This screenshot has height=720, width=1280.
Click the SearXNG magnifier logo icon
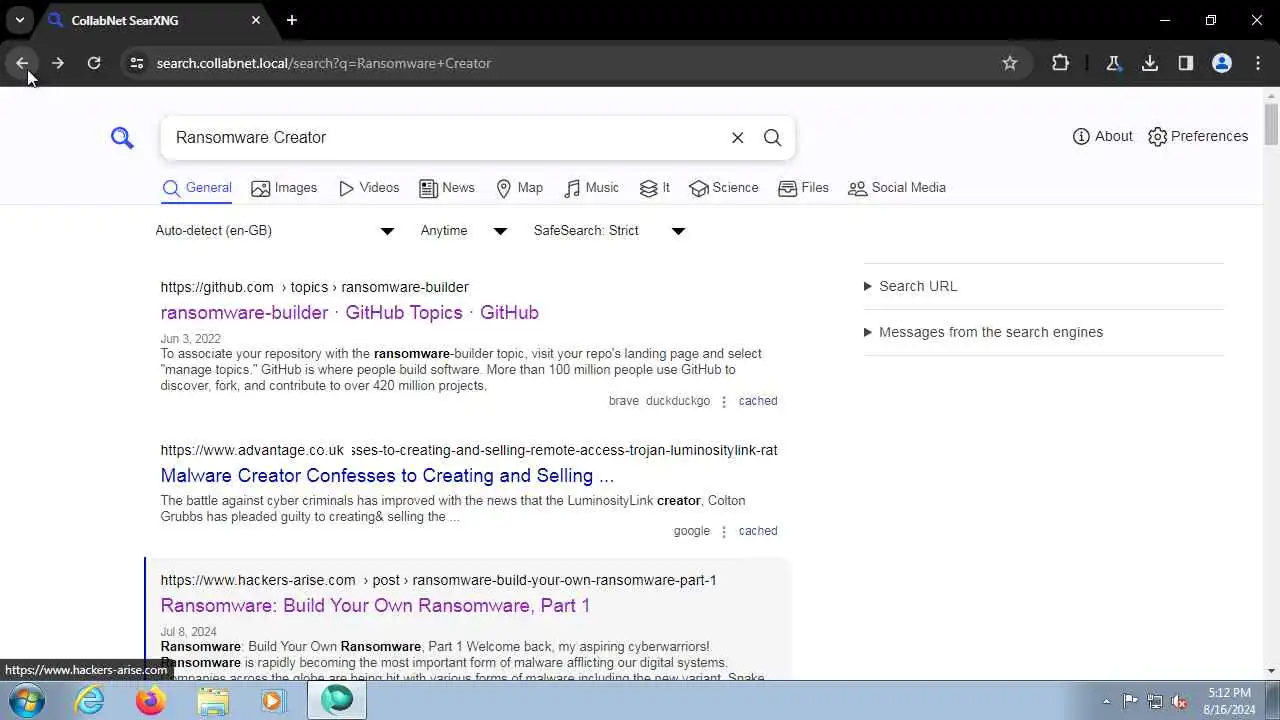point(122,138)
